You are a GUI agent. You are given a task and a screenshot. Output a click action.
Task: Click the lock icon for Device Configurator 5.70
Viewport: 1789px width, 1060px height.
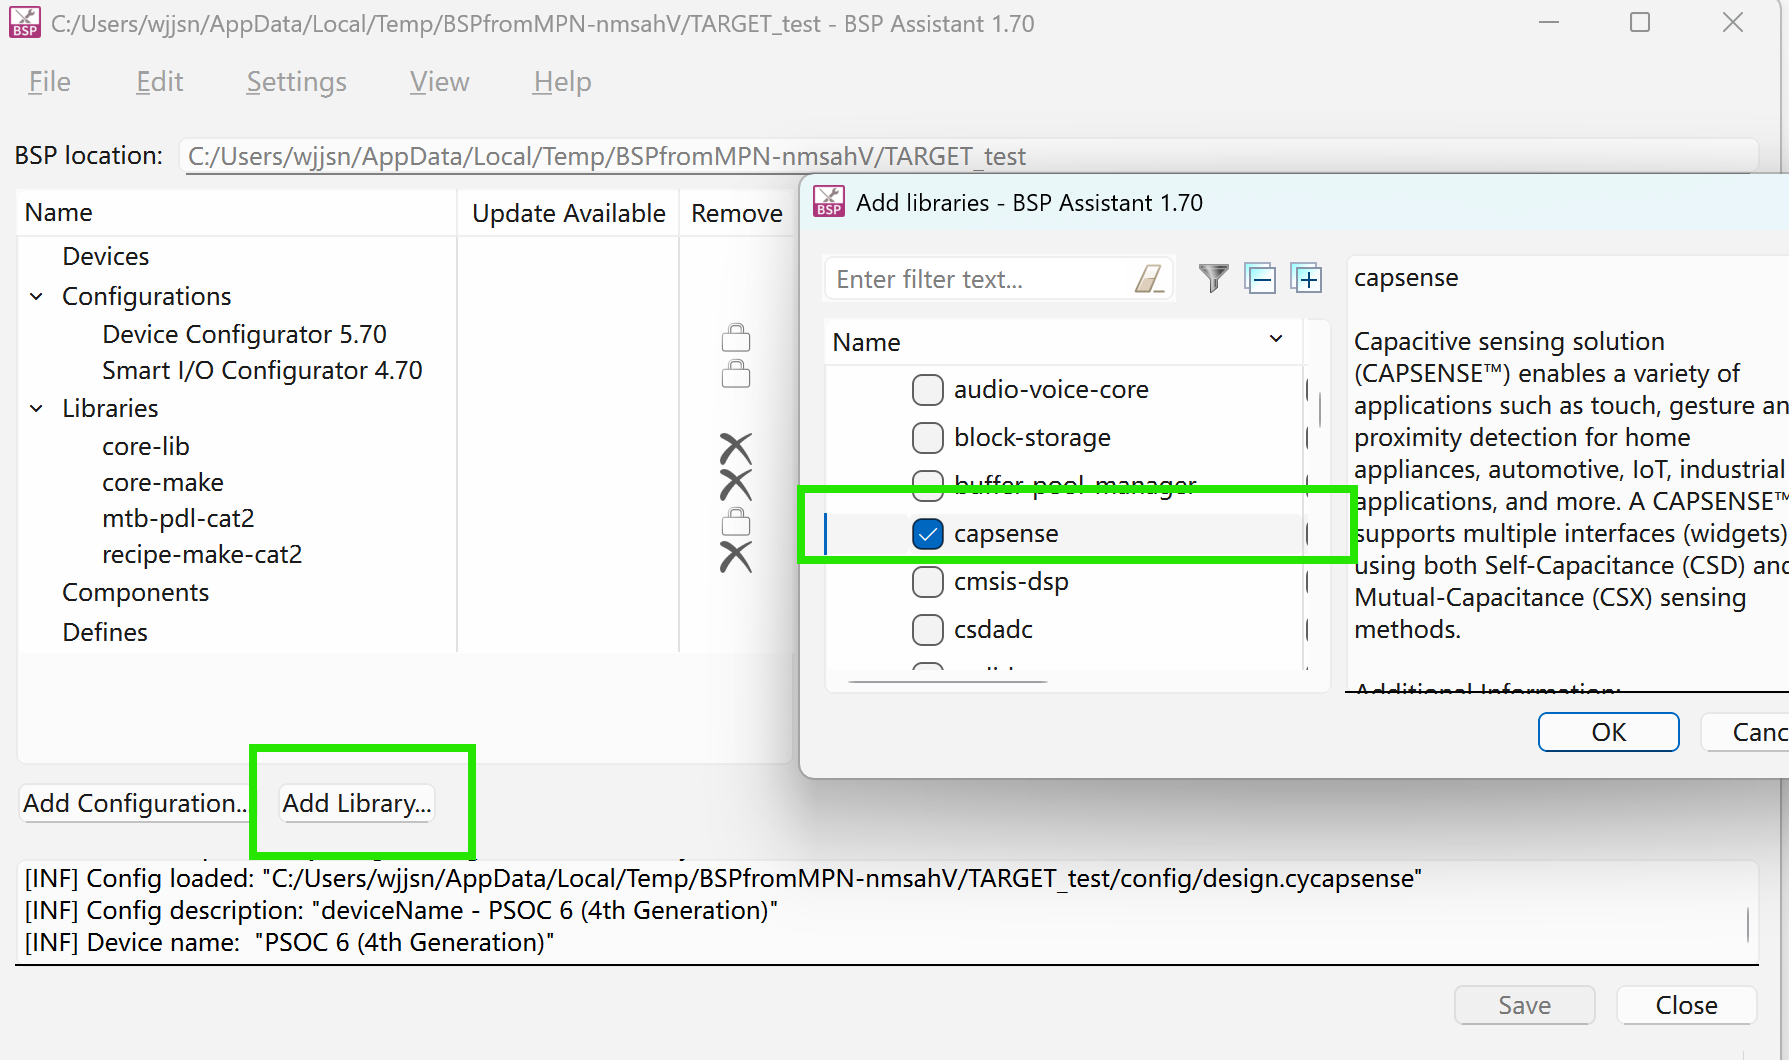(736, 337)
